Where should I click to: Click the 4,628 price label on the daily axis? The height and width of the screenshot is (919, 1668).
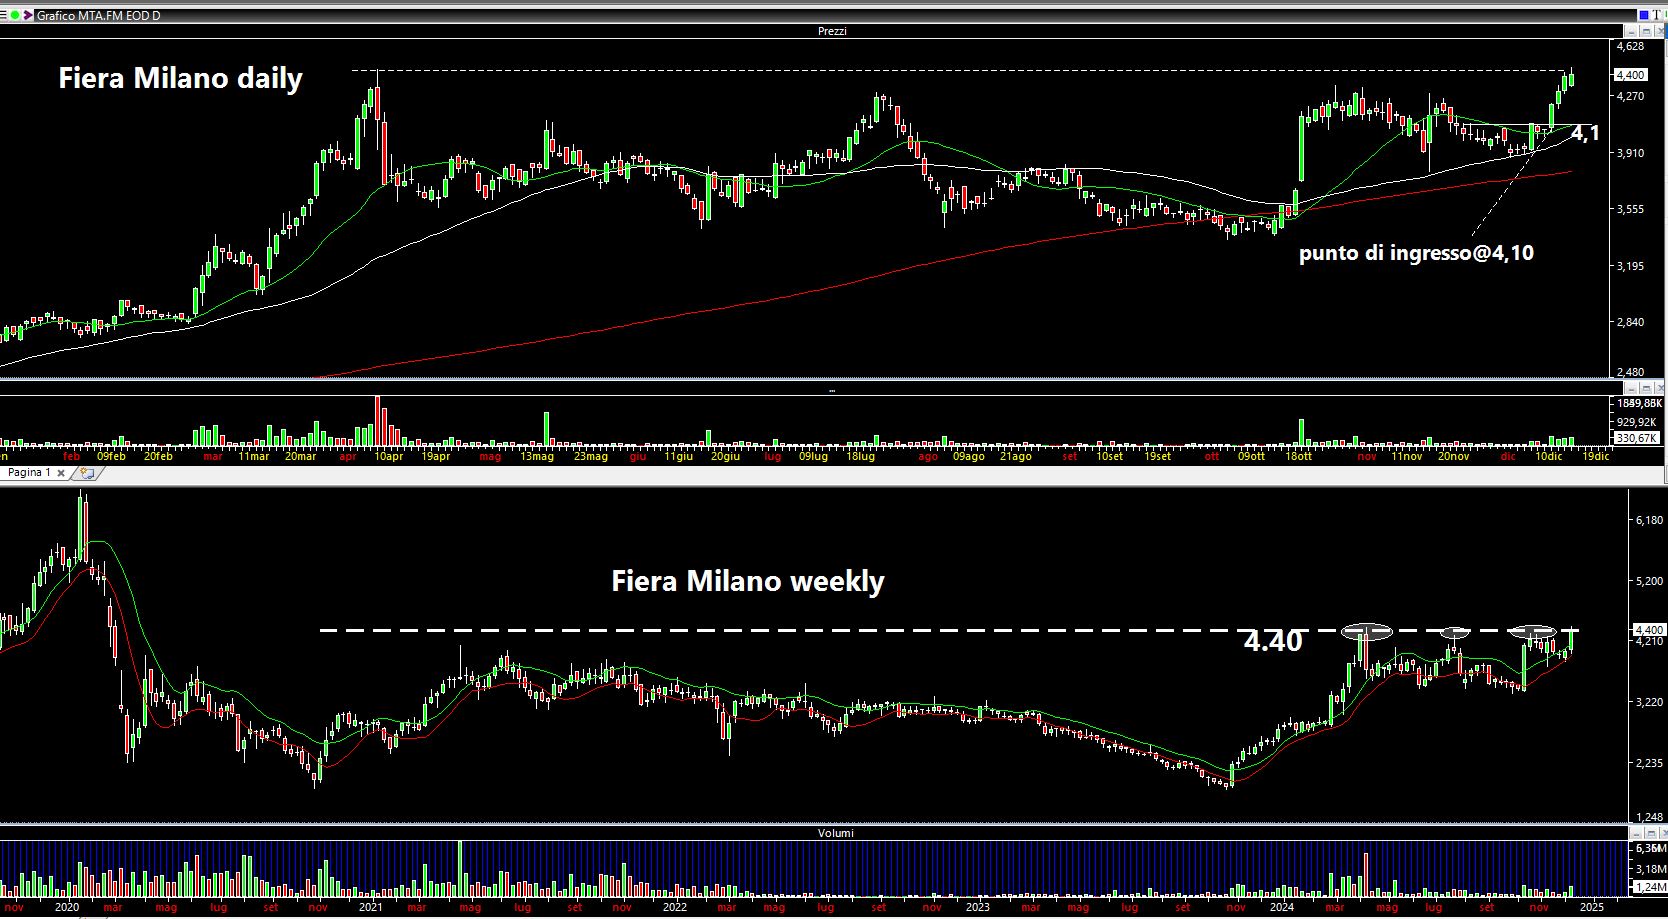pos(1630,46)
